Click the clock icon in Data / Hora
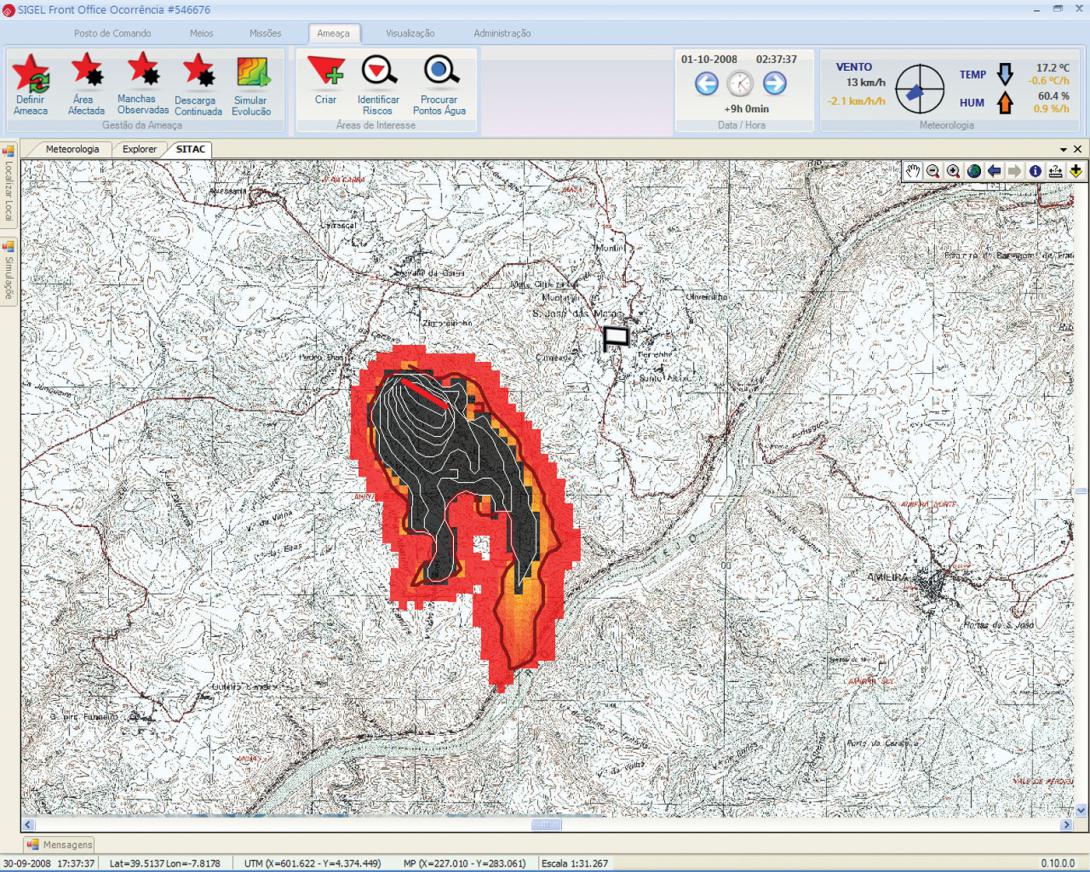 [740, 84]
